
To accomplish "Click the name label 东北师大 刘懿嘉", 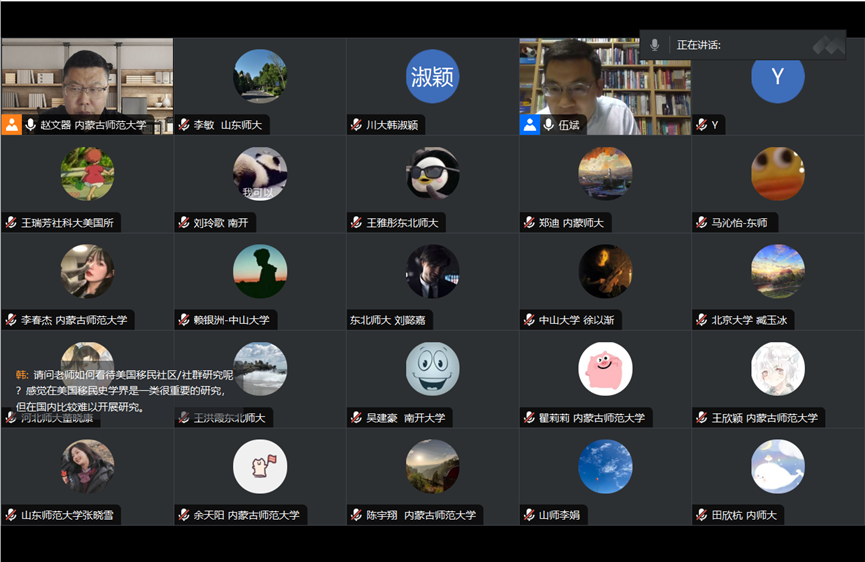I will 387,320.
